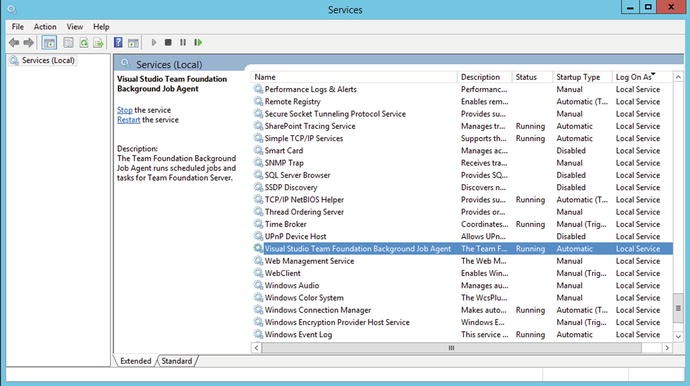
Task: Click the gear icon beside Remote Registry
Action: (258, 101)
